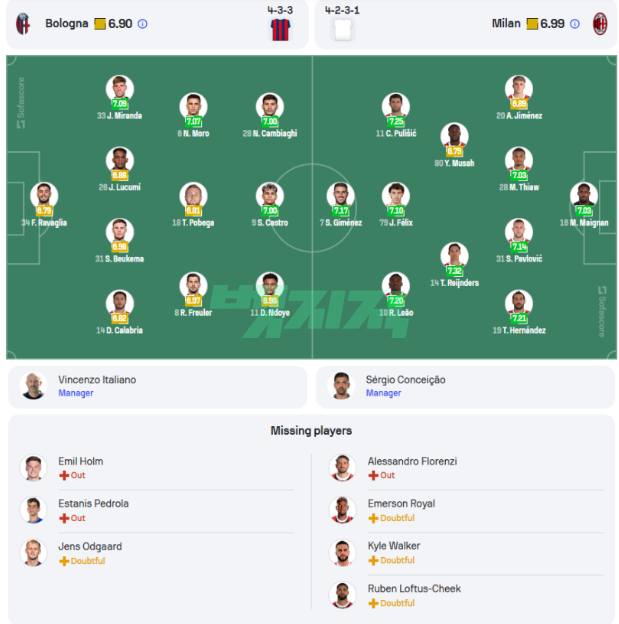The height and width of the screenshot is (624, 619).
Task: Open R. Leão's player avatar
Action: click(x=396, y=284)
